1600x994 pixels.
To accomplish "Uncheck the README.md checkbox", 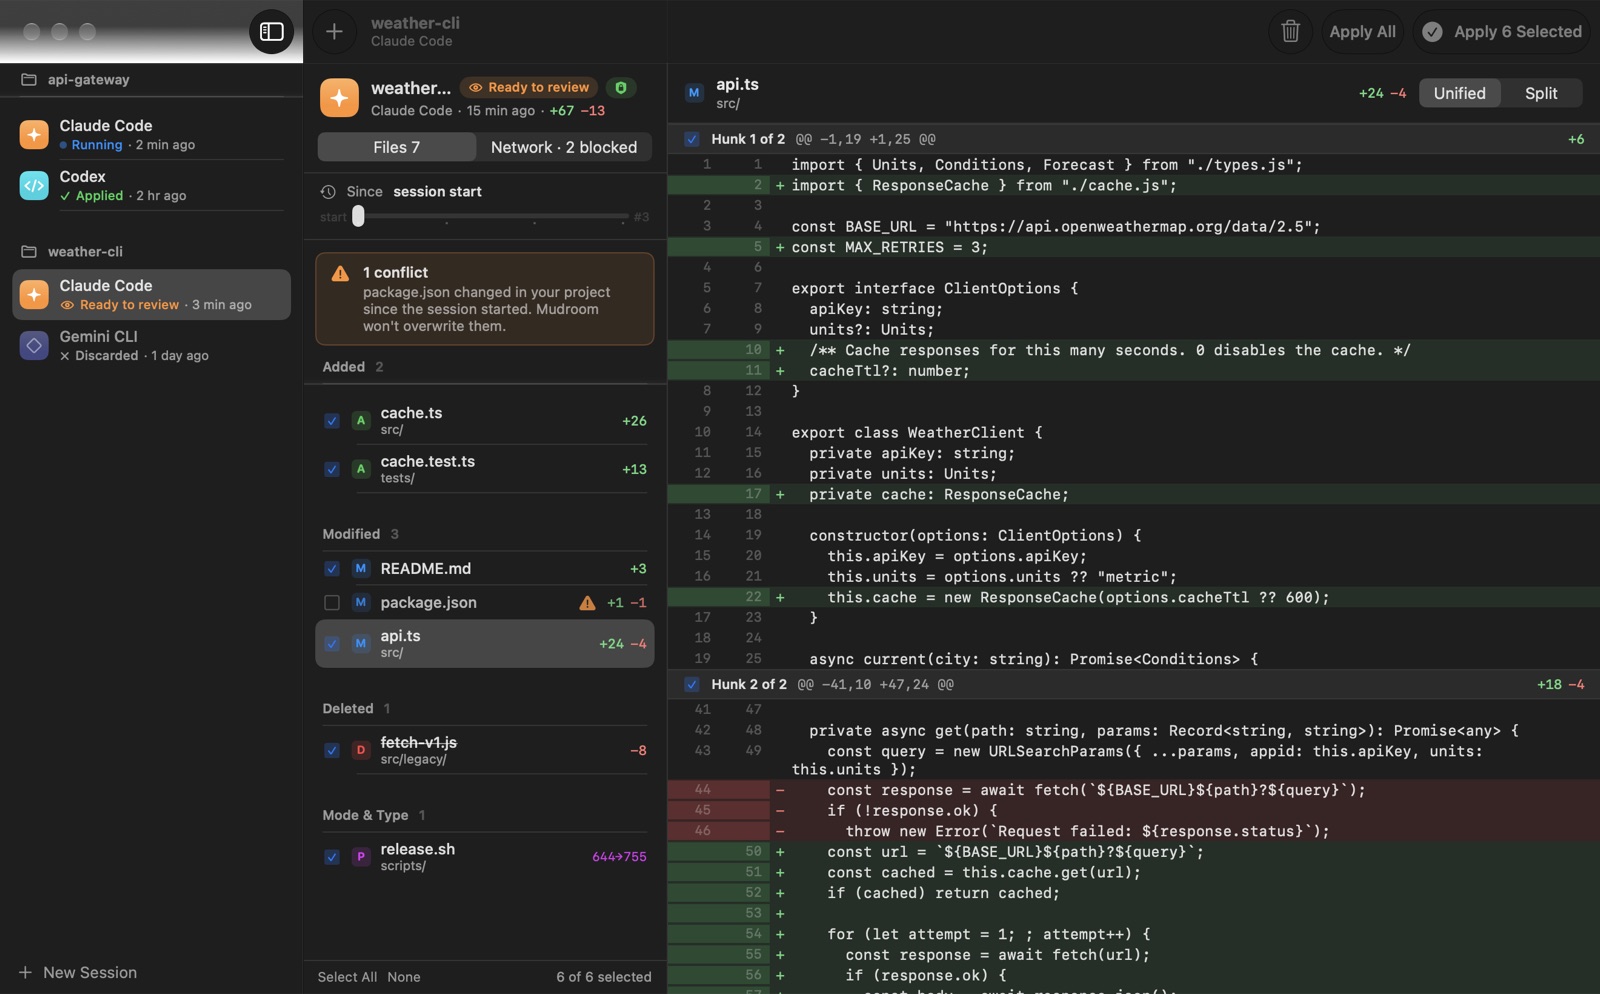I will pyautogui.click(x=332, y=569).
